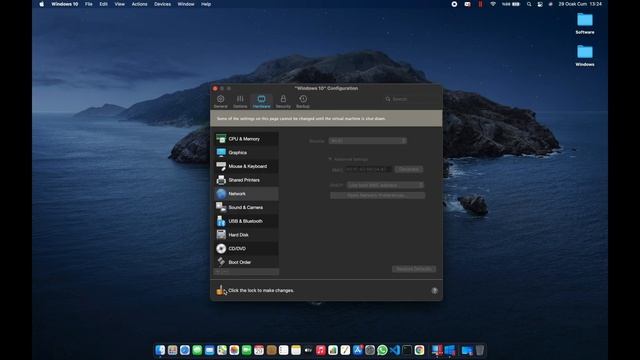Screen dimensions: 640x360
Task: Select Hard Disk hardware item
Action: pyautogui.click(x=246, y=235)
